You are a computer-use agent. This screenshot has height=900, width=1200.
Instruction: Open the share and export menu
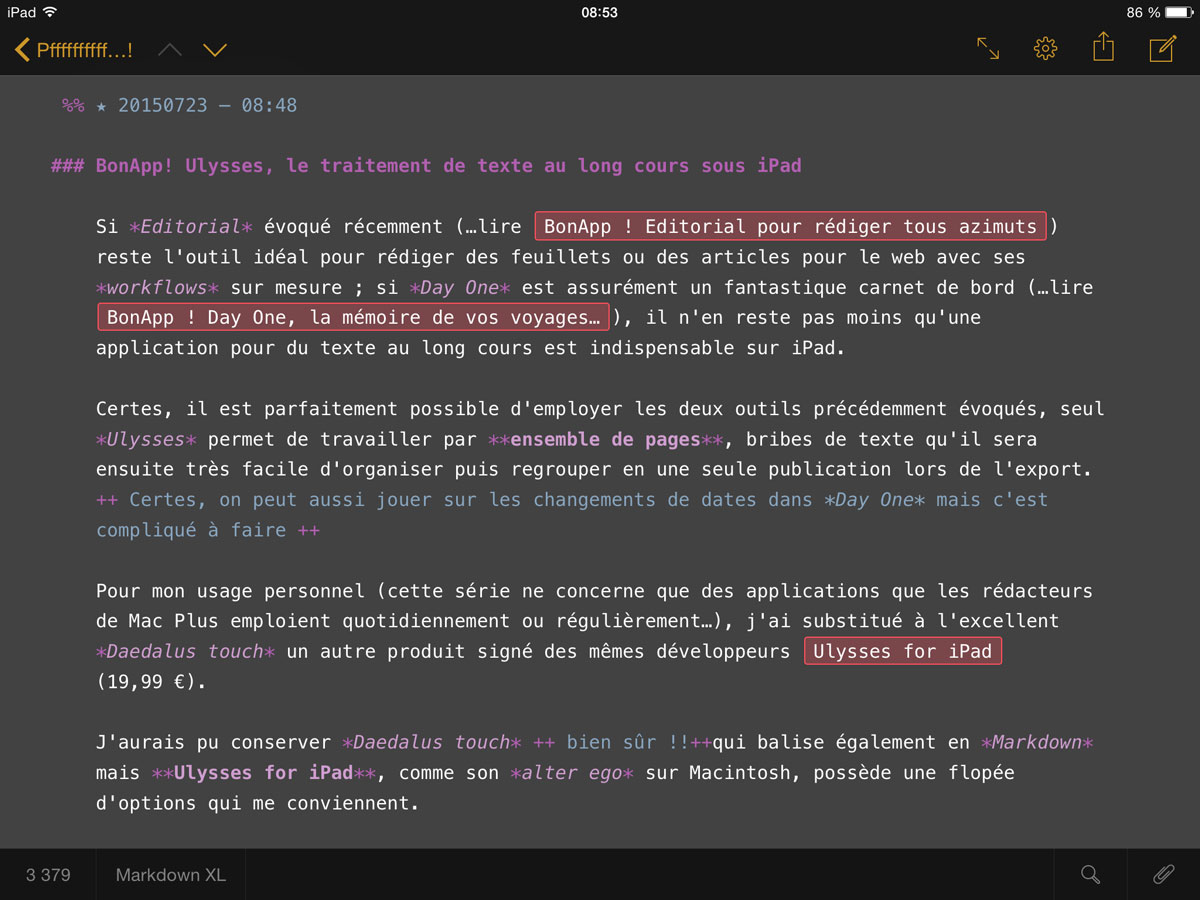(x=1103, y=47)
